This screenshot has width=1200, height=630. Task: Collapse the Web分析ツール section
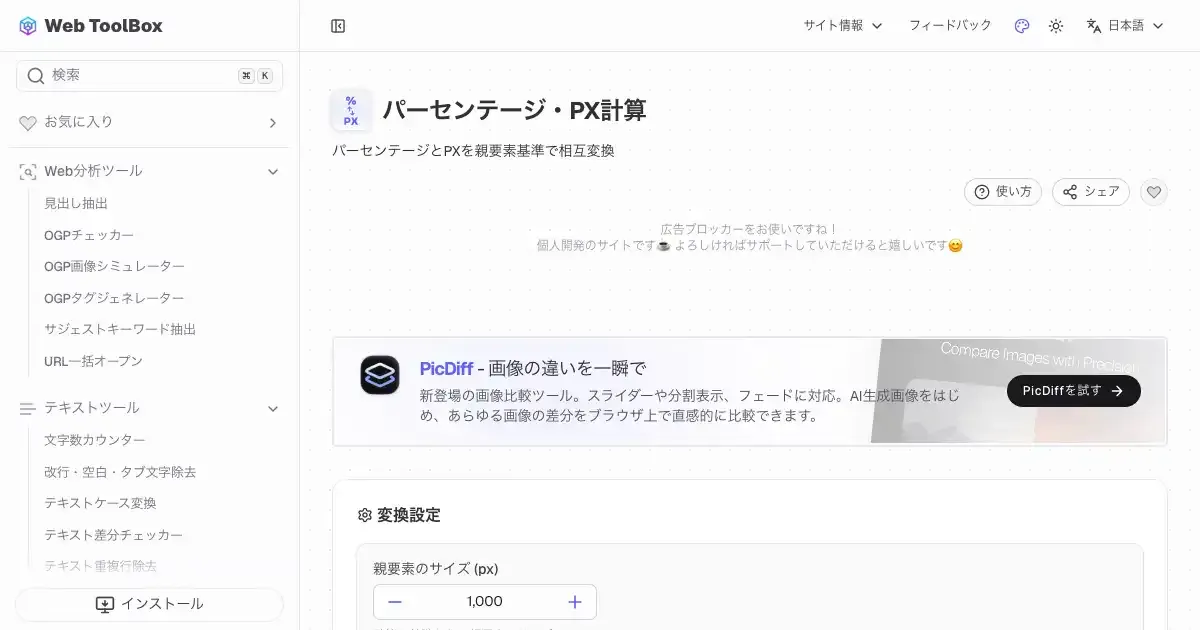click(272, 172)
